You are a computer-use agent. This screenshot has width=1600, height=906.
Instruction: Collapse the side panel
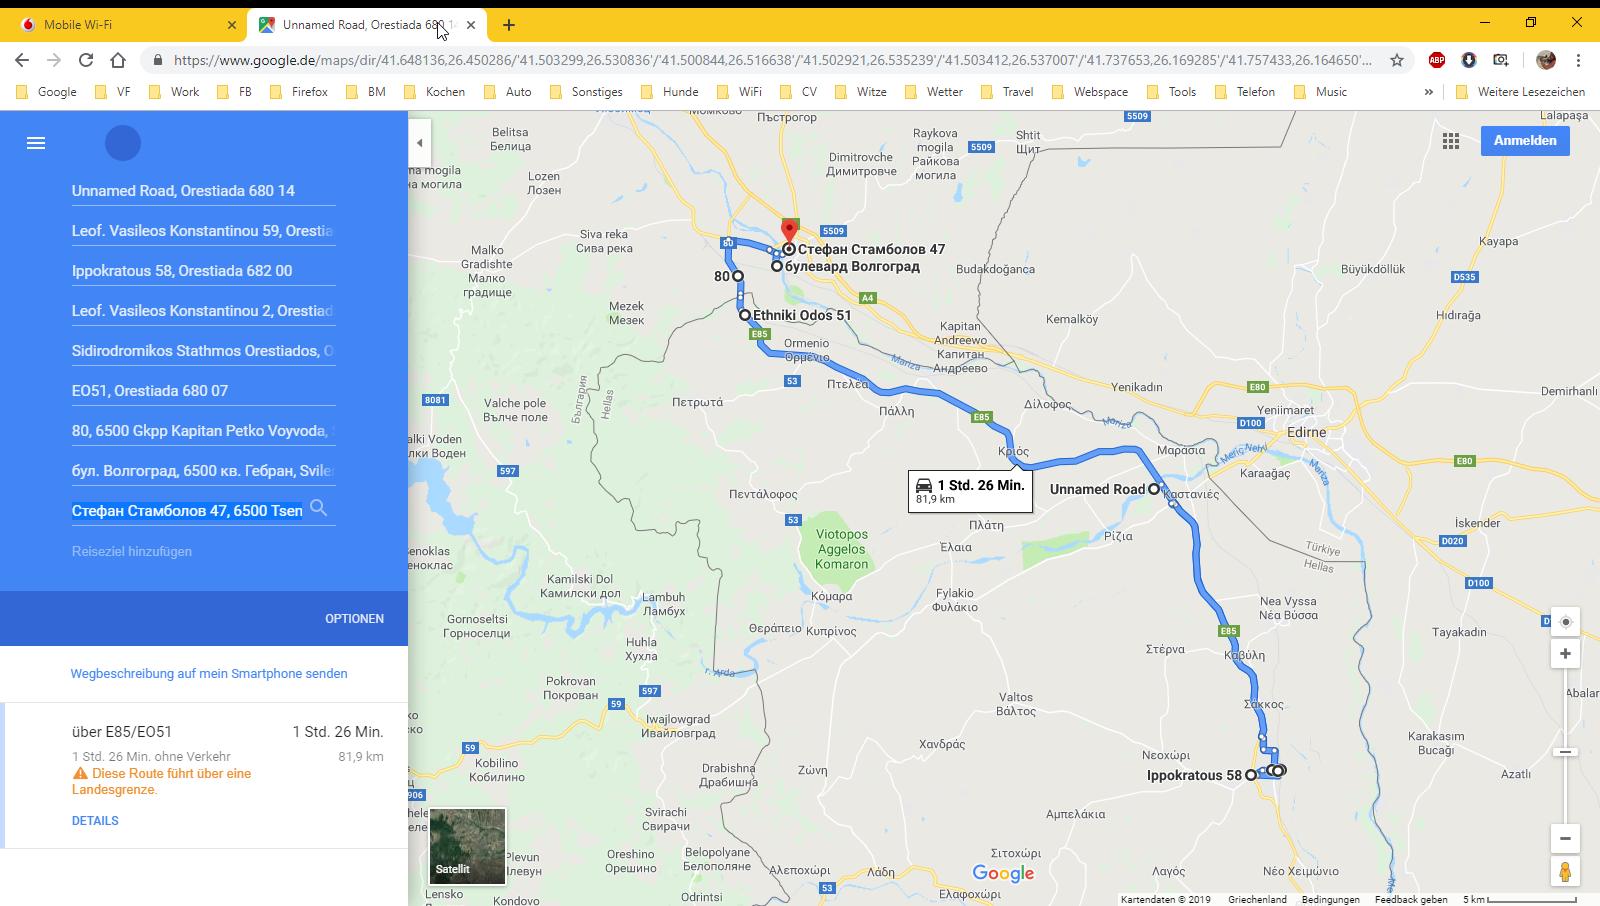point(420,143)
